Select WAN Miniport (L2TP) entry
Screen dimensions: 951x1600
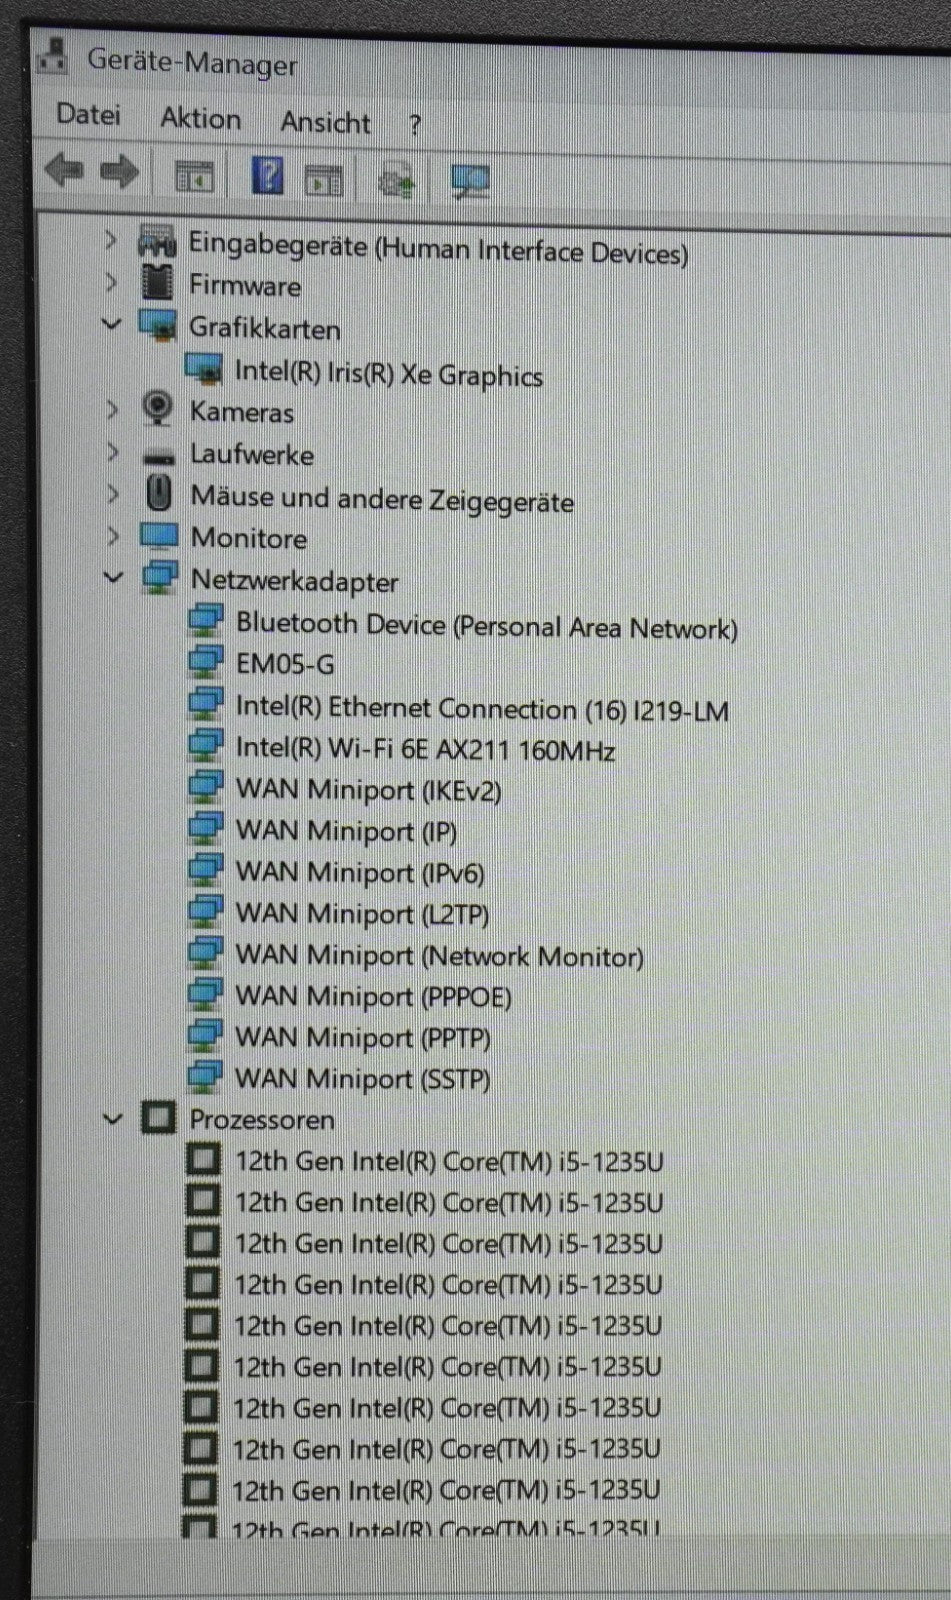362,913
